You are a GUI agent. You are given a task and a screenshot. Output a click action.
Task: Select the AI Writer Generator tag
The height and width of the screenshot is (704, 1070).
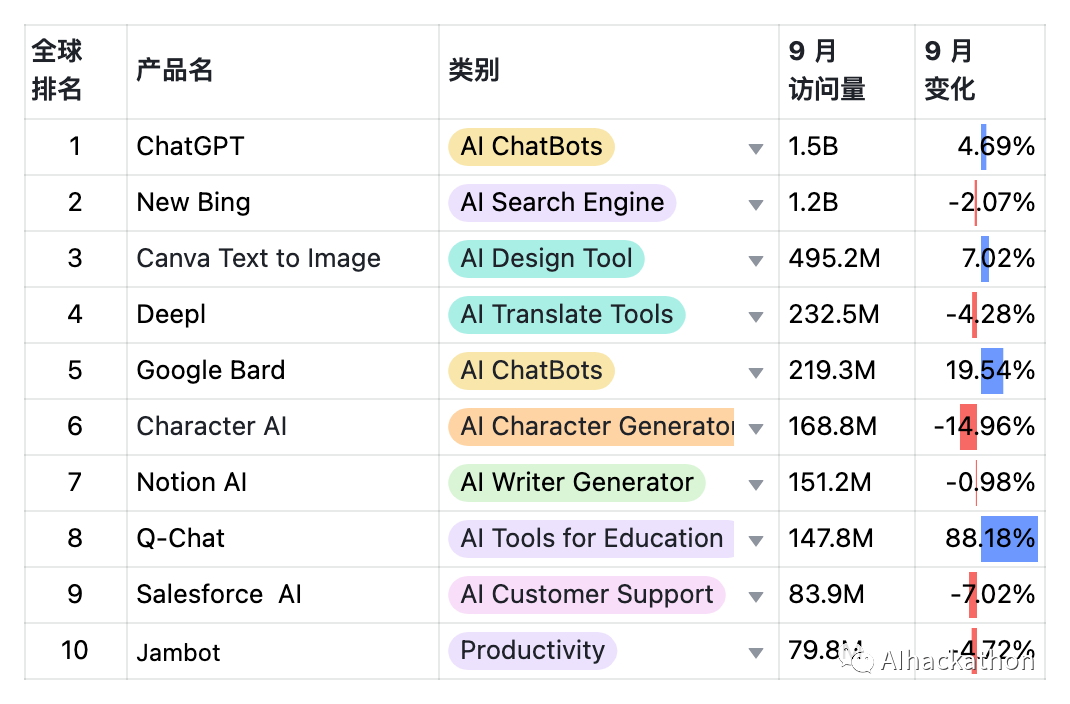click(576, 483)
